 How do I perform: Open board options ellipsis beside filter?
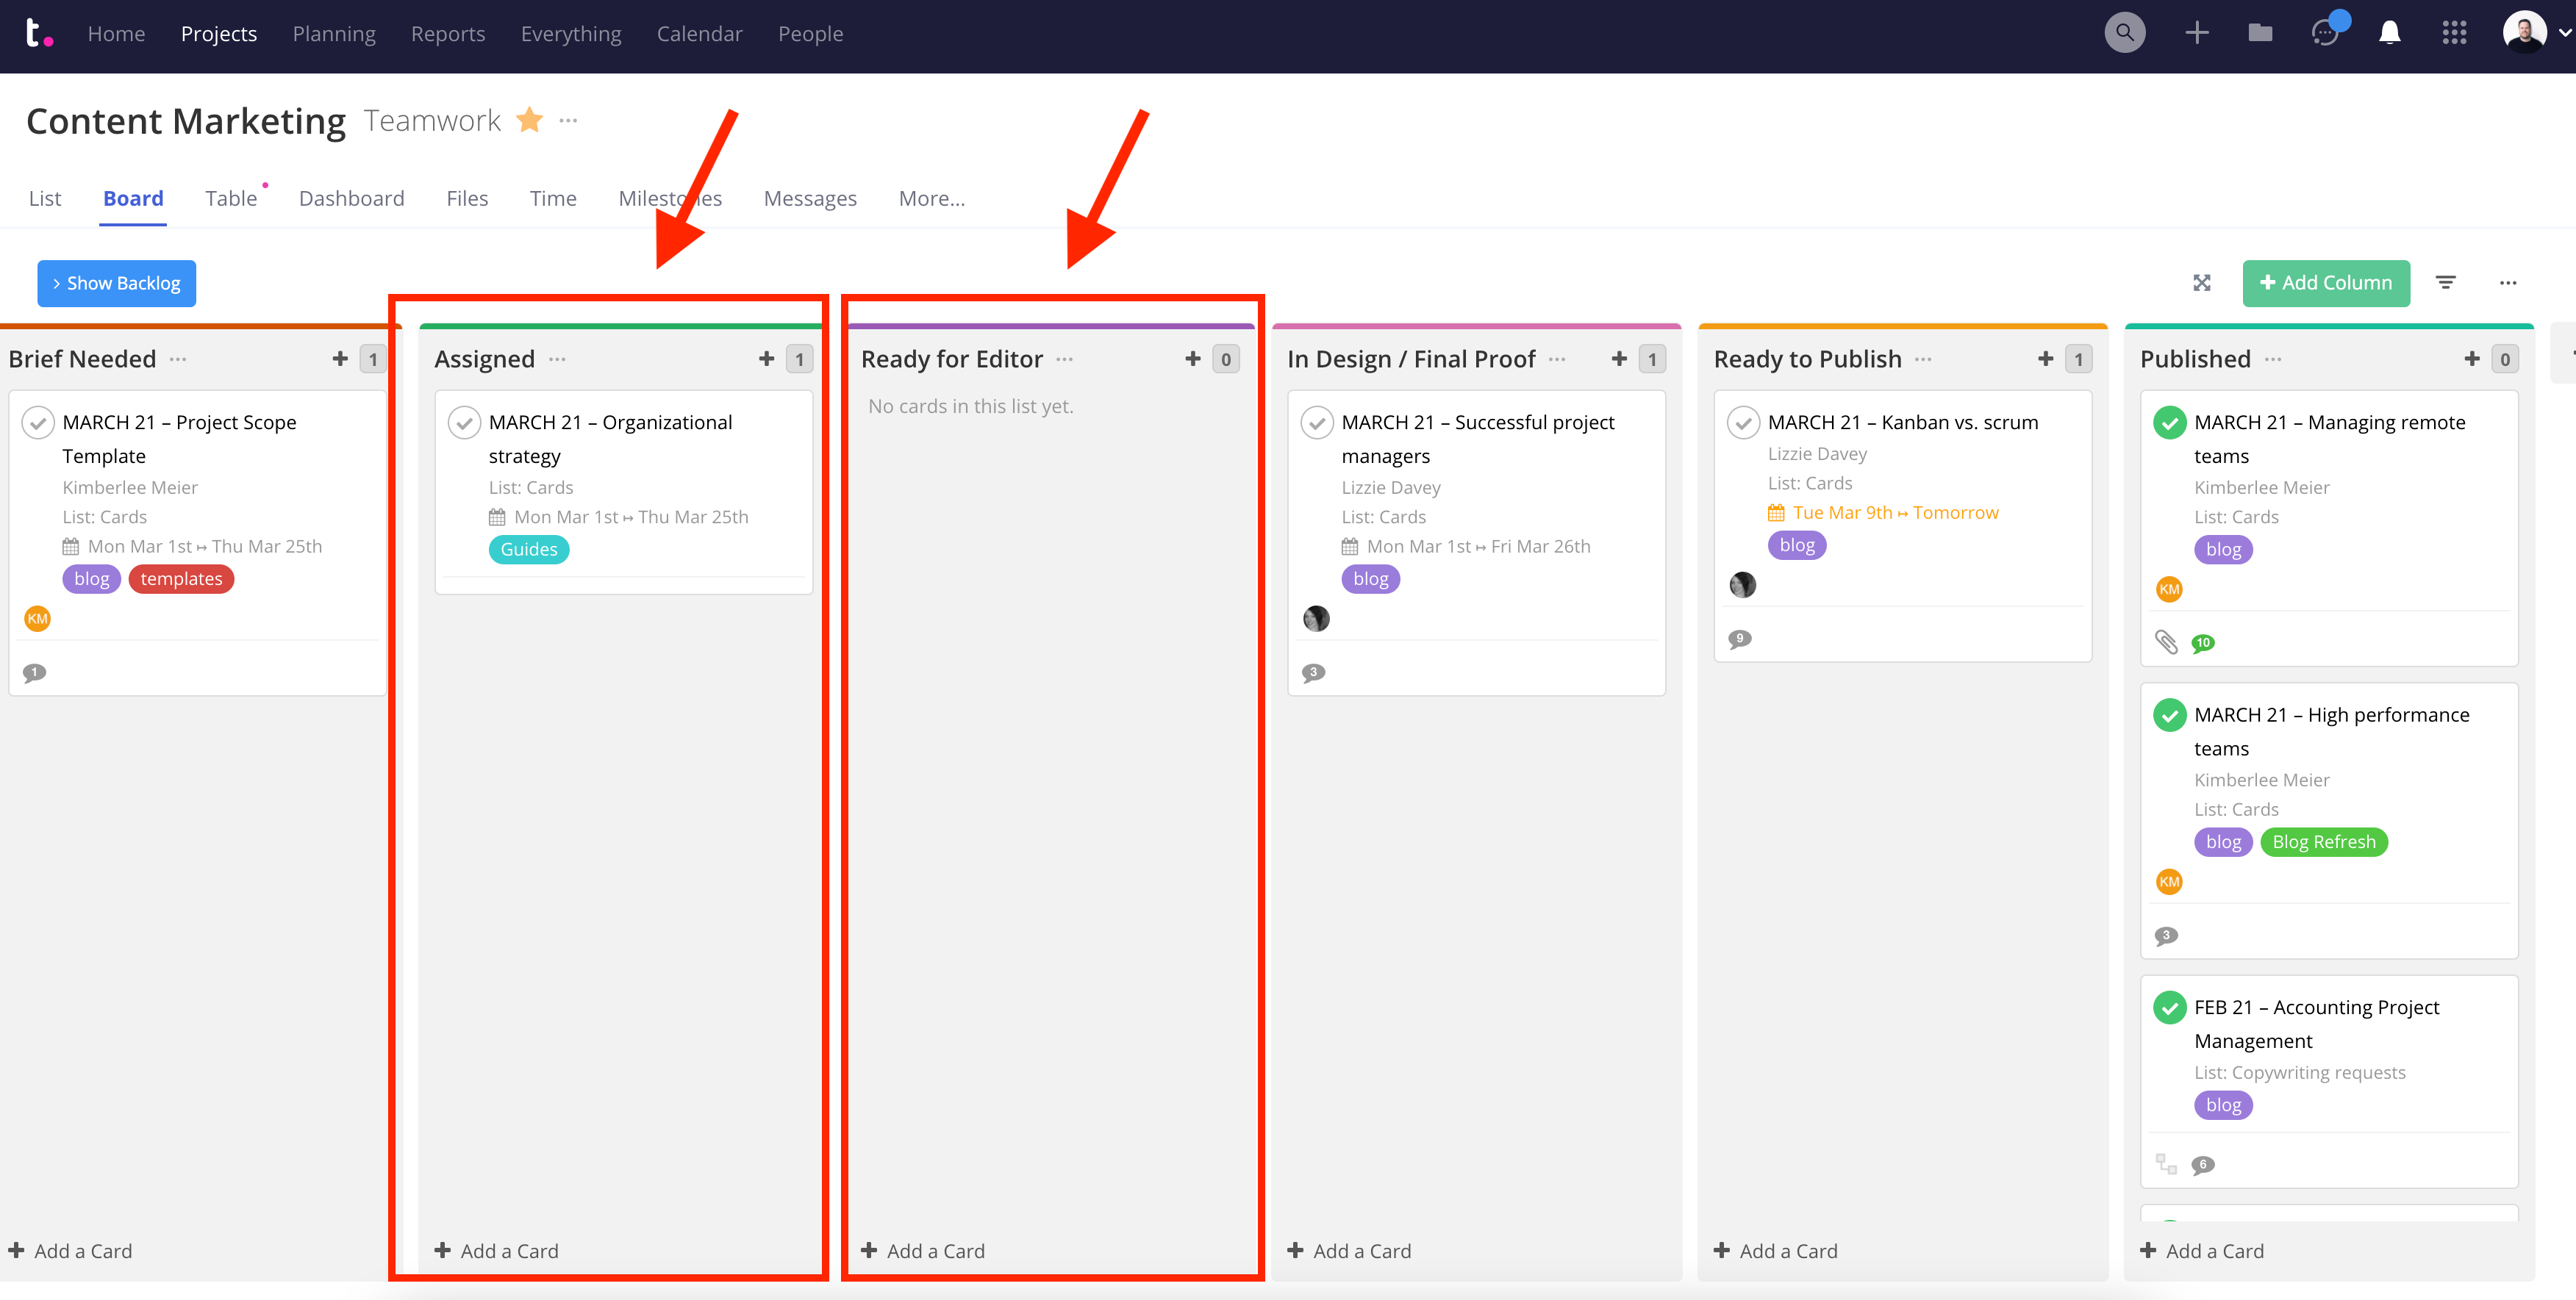point(2508,283)
